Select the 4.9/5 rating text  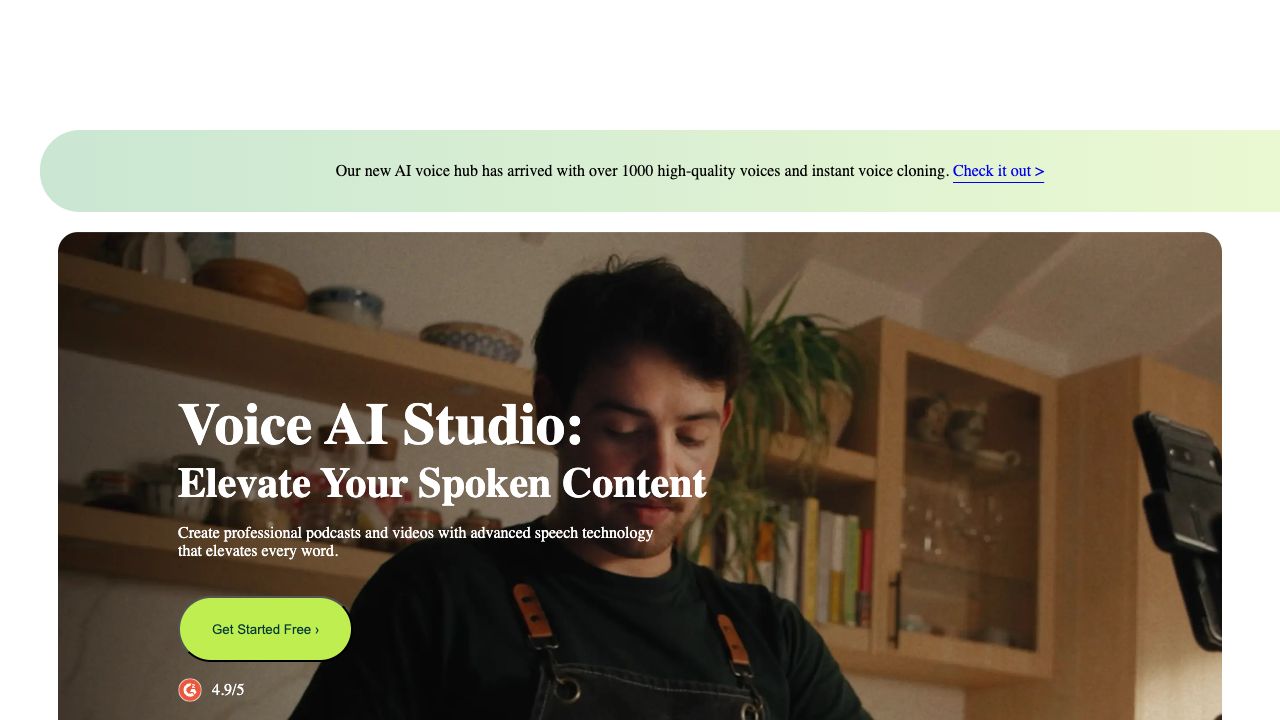[x=228, y=690]
